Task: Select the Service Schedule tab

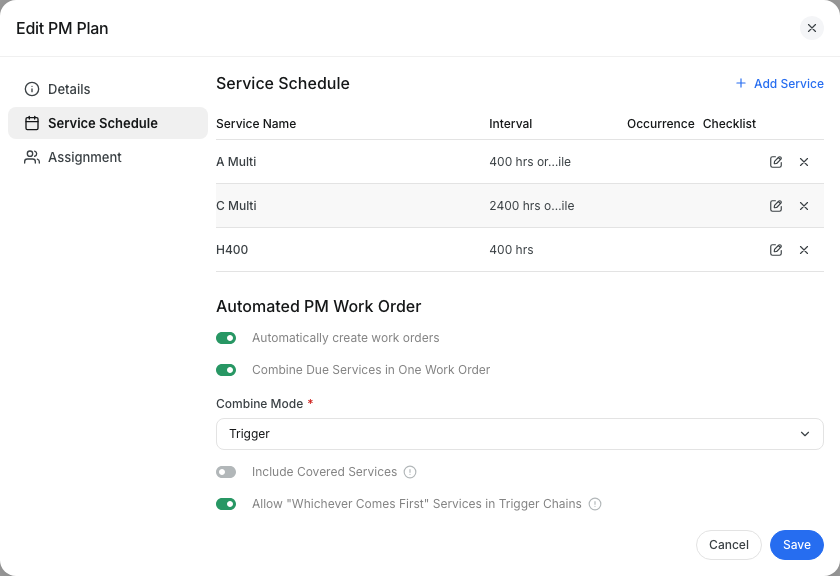Action: [x=108, y=123]
